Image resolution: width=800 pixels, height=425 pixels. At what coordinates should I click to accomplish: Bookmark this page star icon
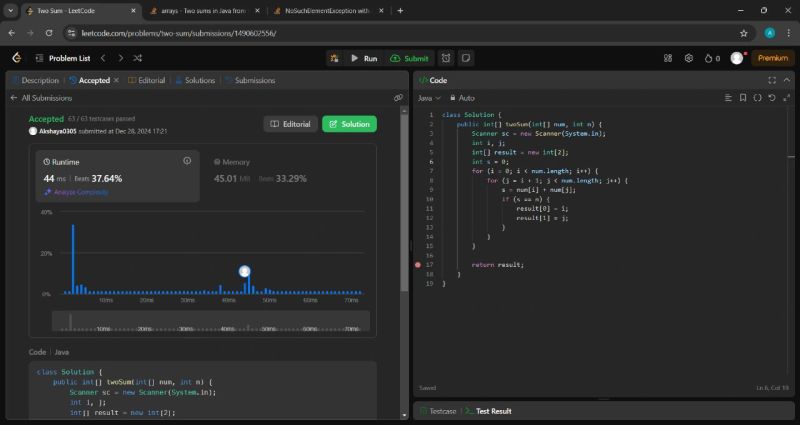(743, 33)
